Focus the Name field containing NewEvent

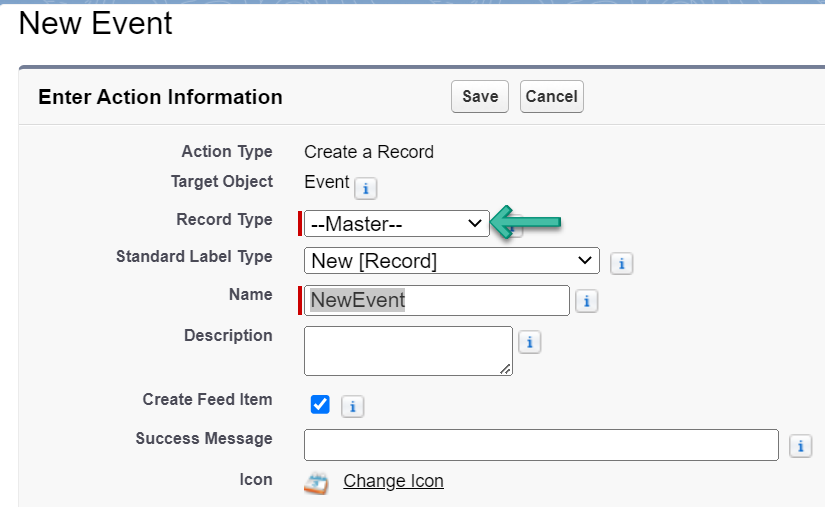click(436, 300)
